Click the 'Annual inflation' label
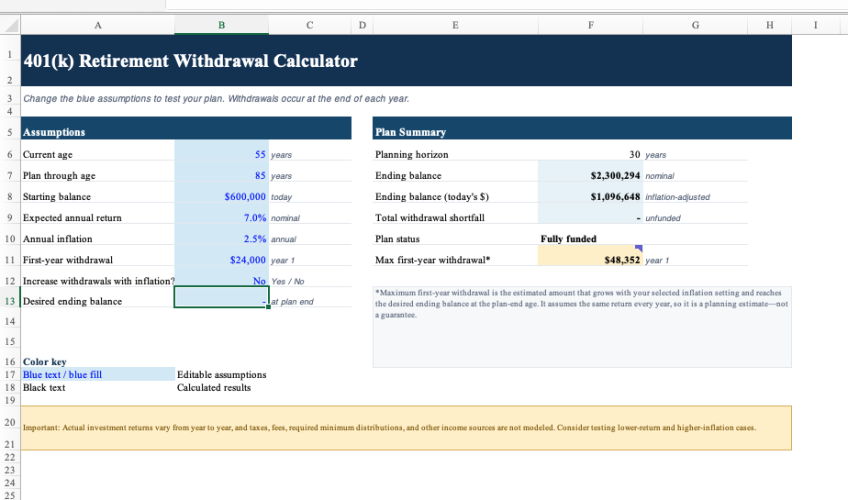Screen dimensions: 848x500 pyautogui.click(x=57, y=239)
